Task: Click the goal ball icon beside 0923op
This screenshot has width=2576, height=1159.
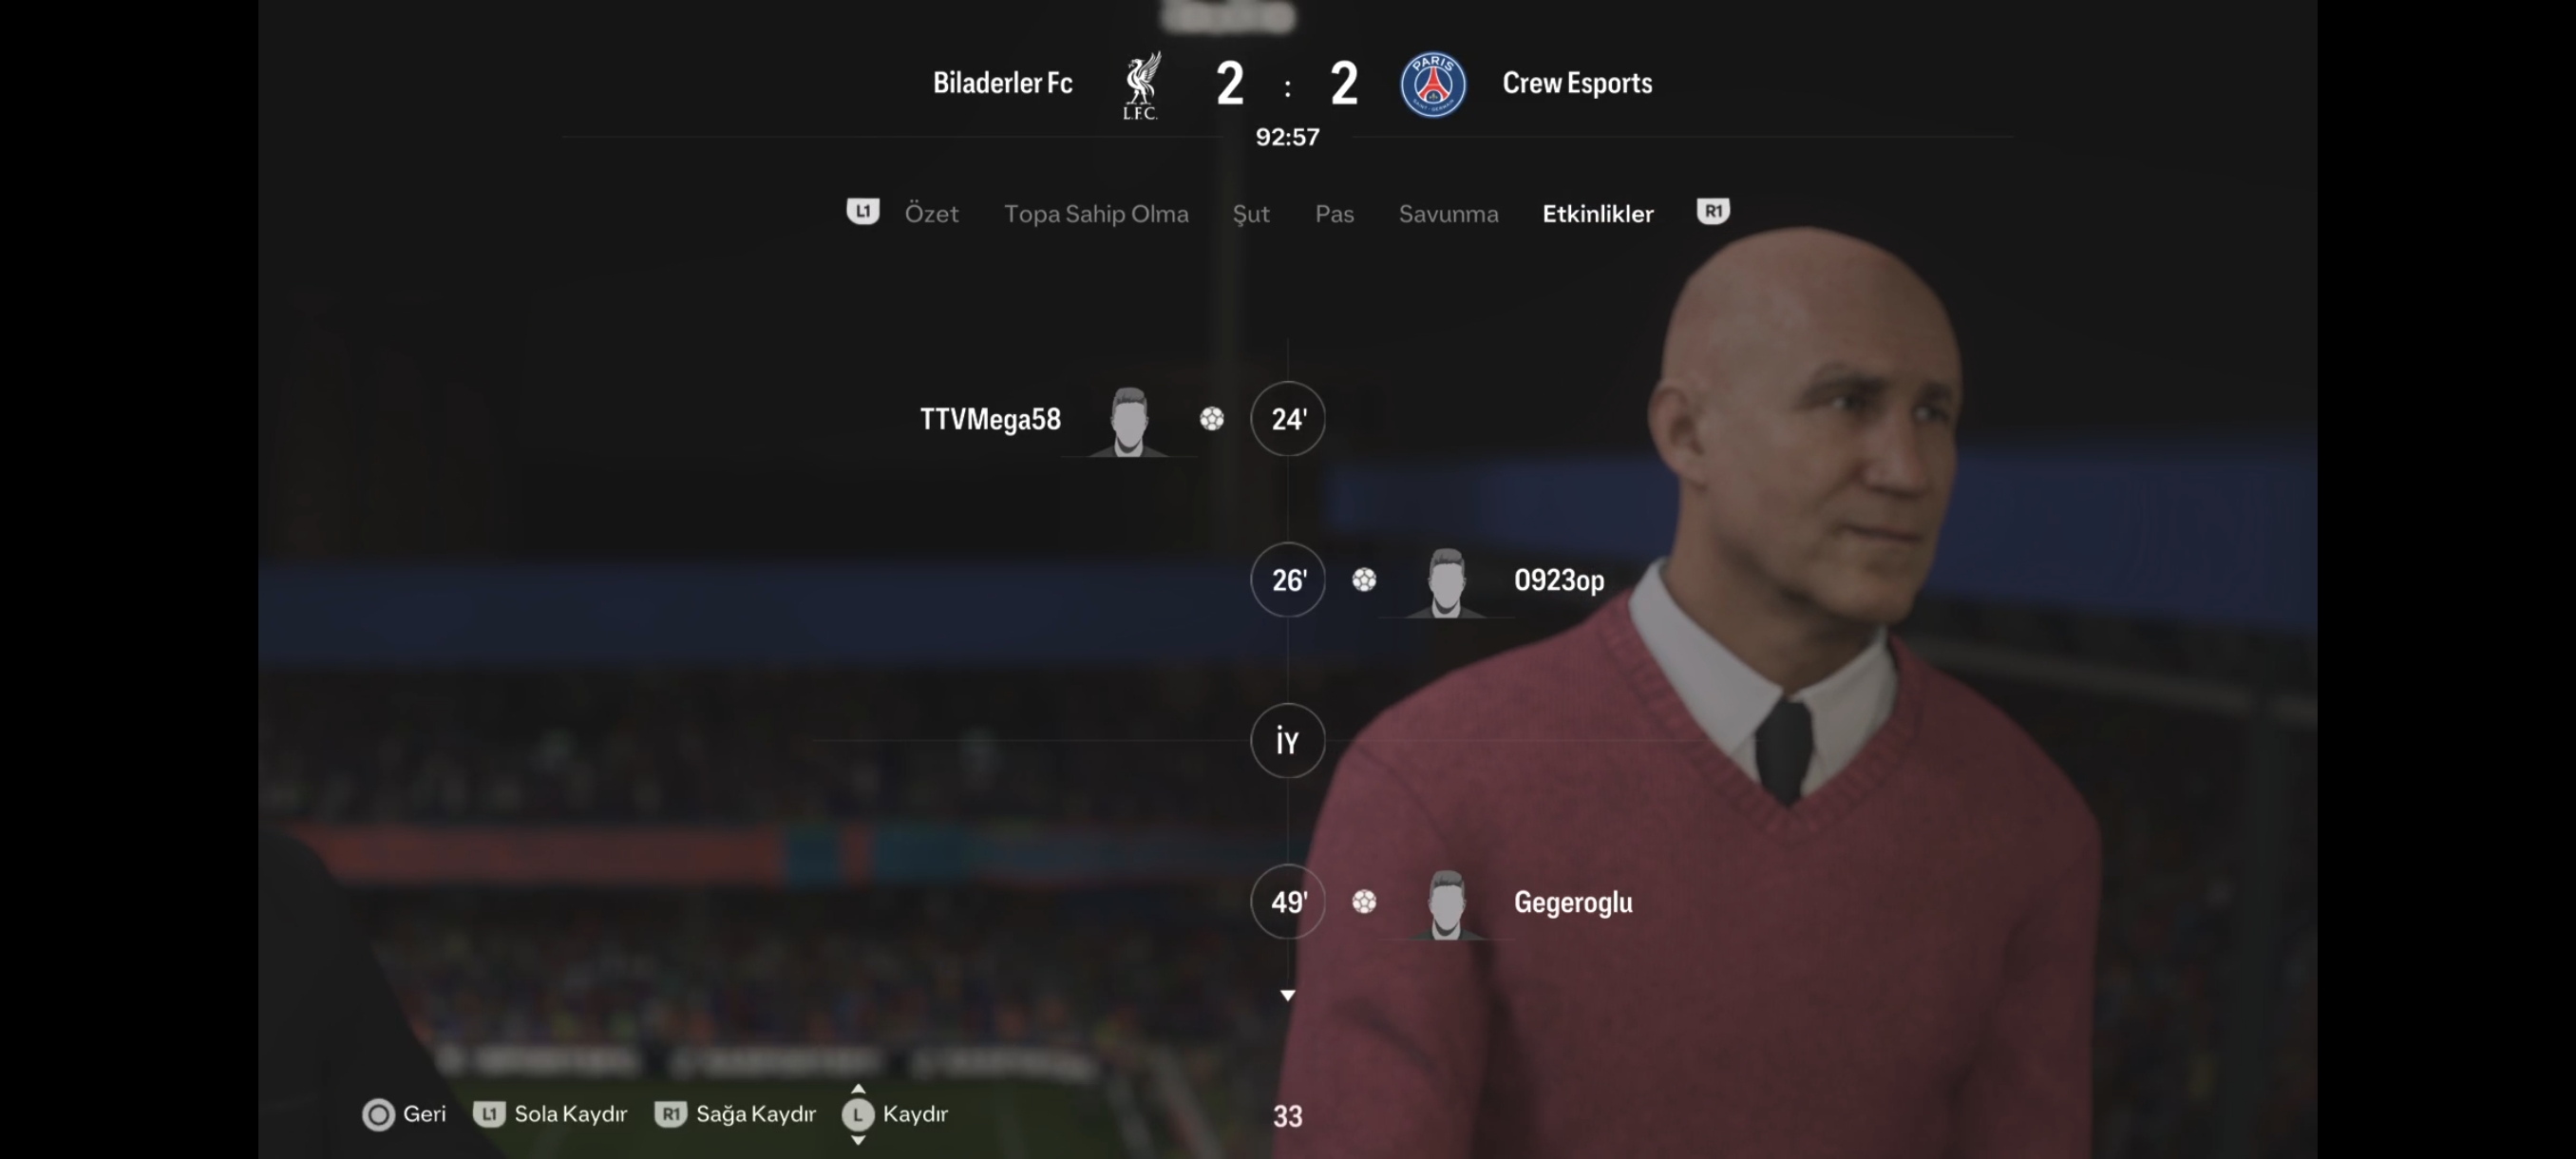Action: point(1364,579)
